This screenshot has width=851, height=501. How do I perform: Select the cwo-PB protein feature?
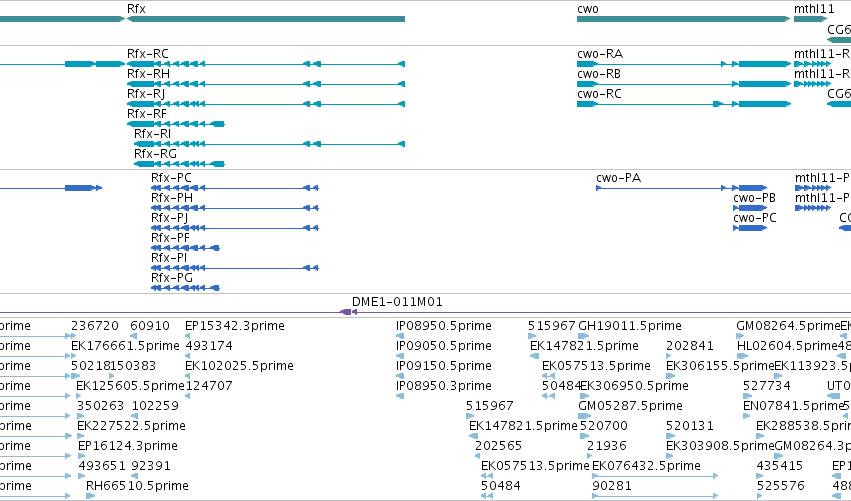pyautogui.click(x=754, y=198)
